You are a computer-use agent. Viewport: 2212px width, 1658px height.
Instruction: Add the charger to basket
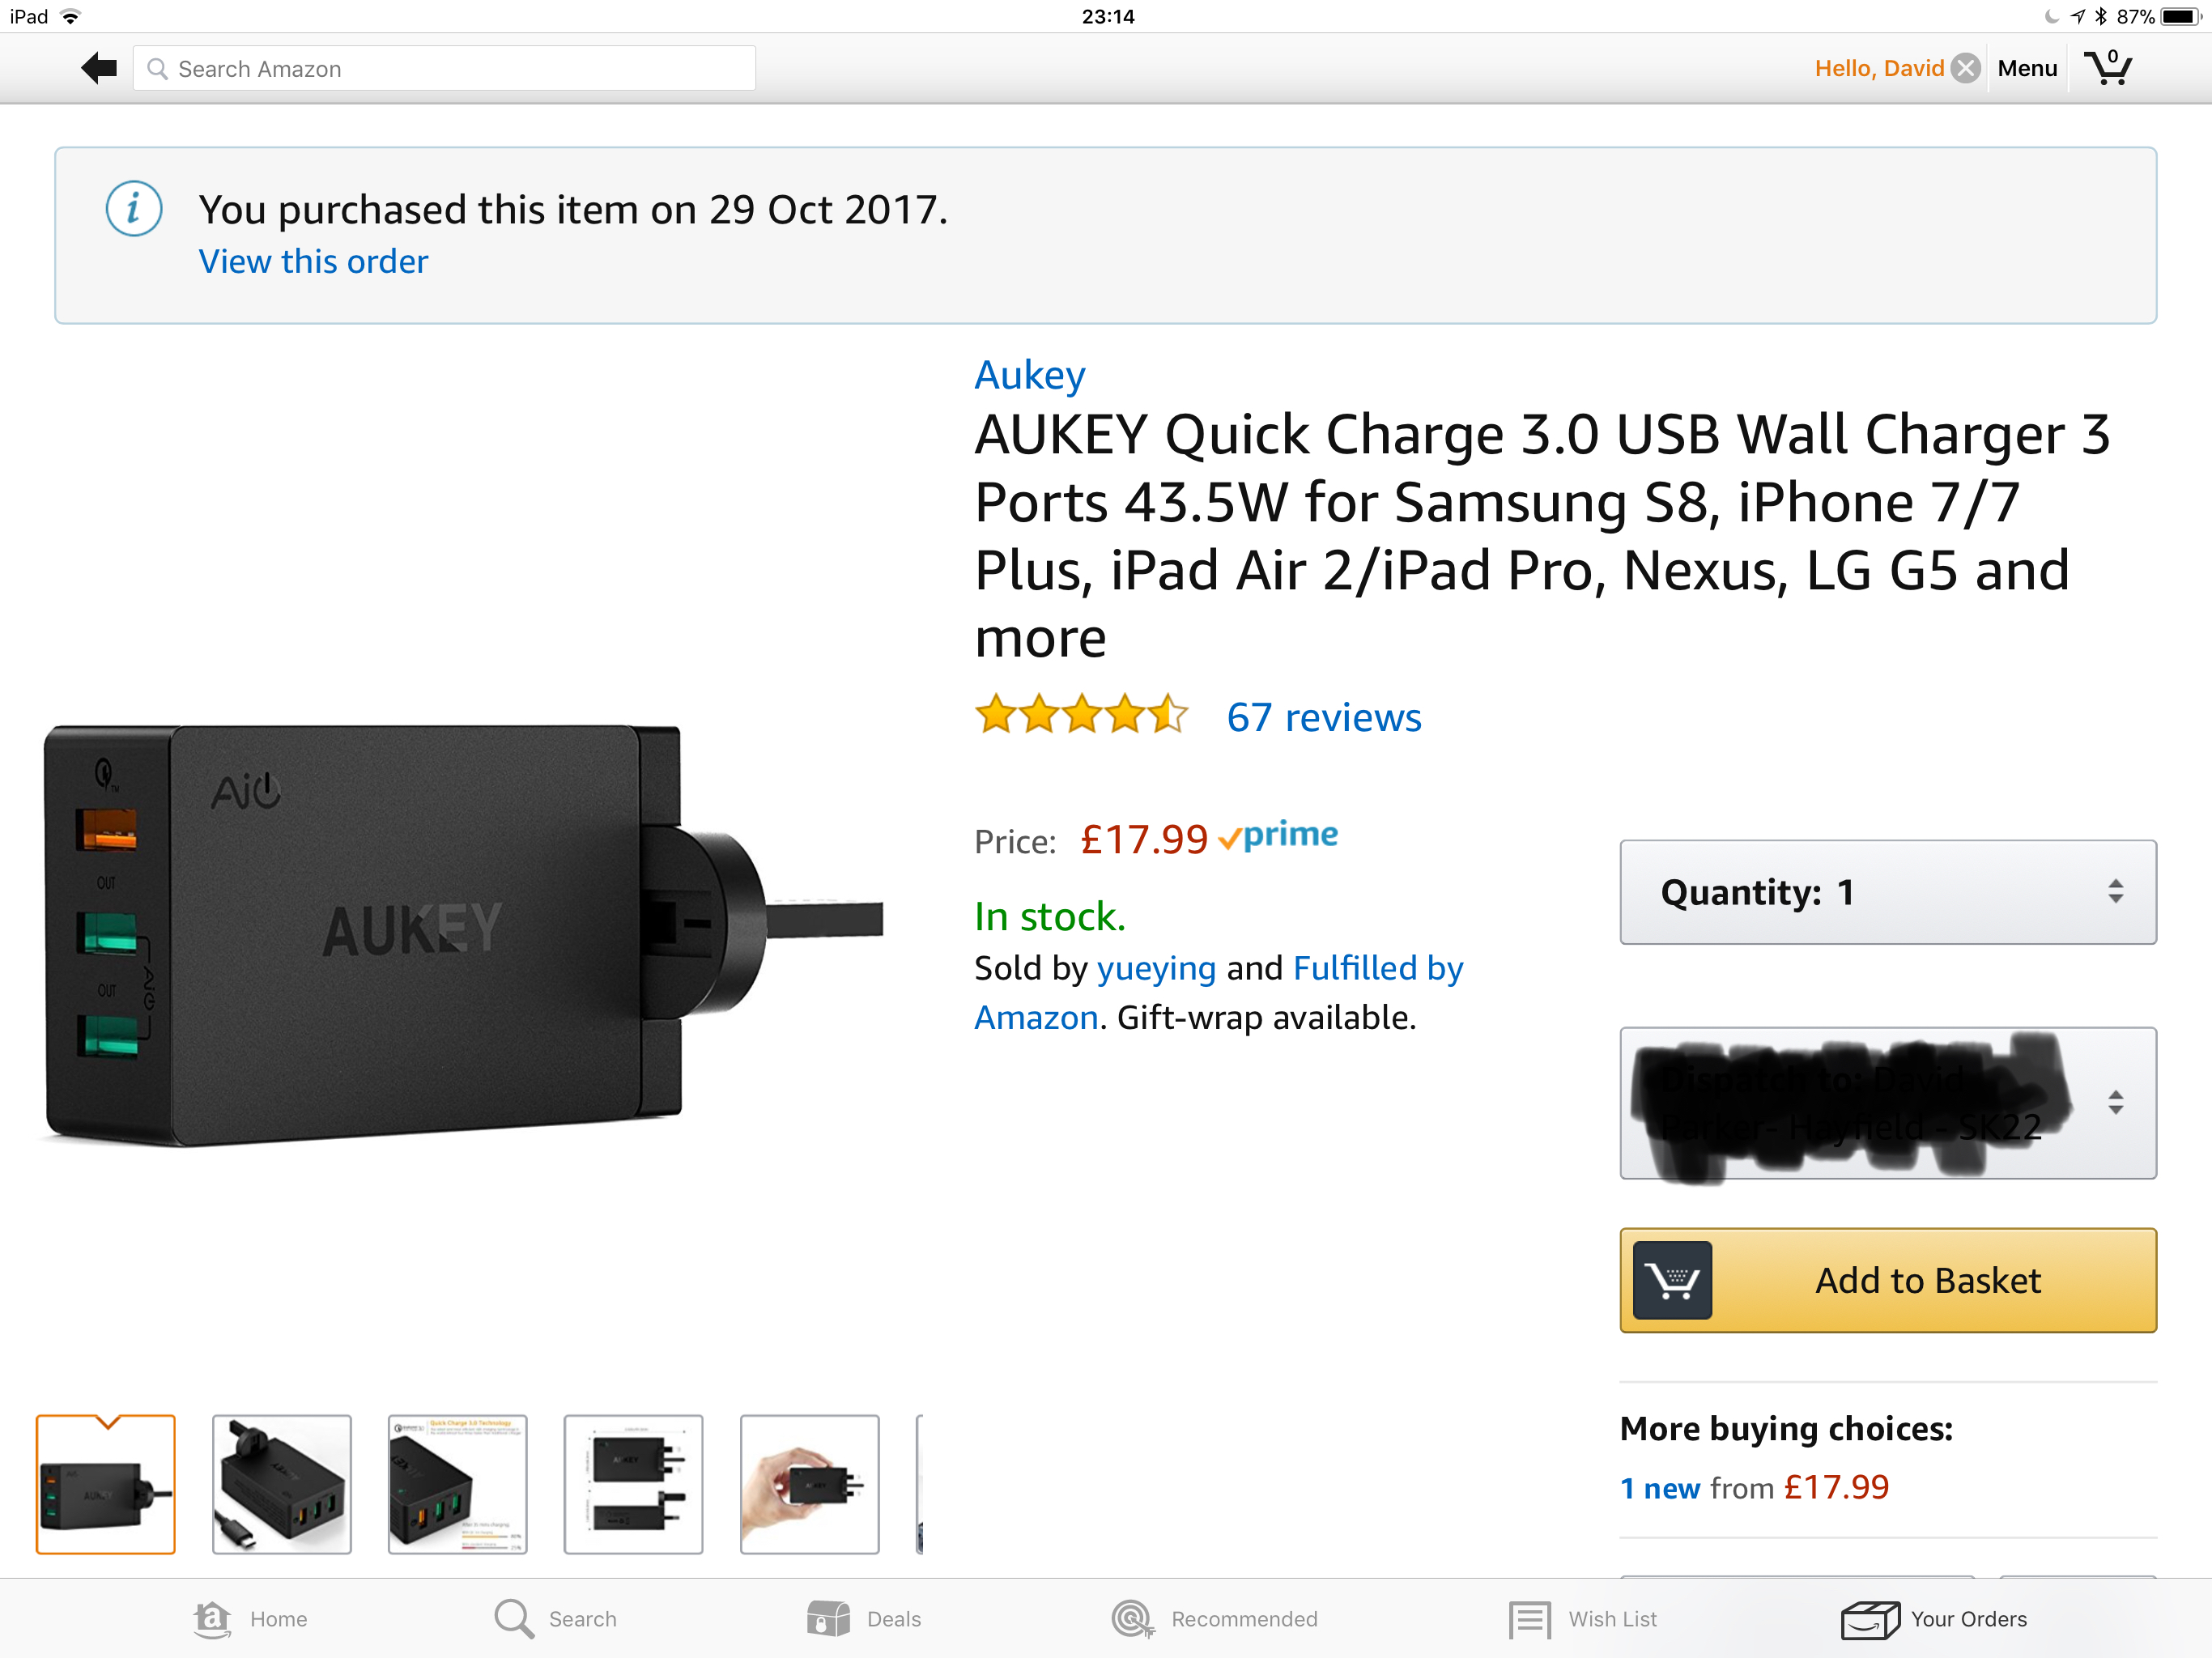point(1887,1280)
